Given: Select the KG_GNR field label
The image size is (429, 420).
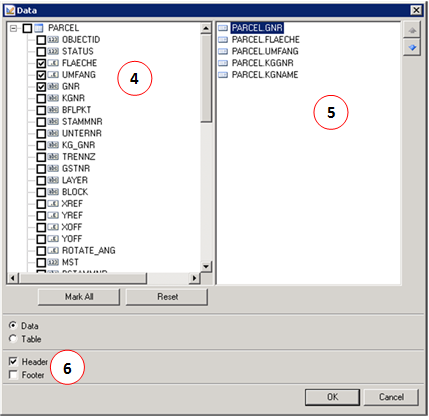Looking at the screenshot, I should 79,145.
